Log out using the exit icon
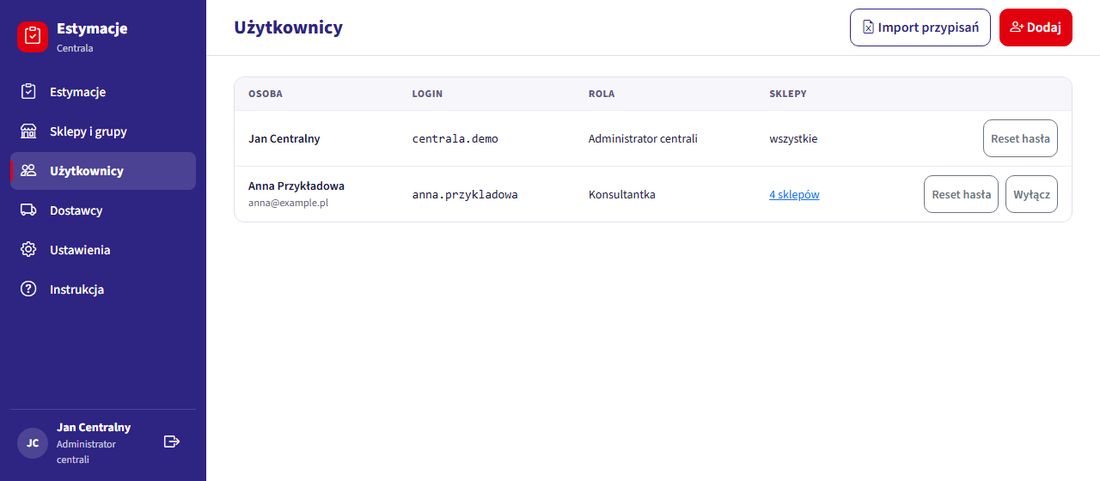 pyautogui.click(x=171, y=441)
